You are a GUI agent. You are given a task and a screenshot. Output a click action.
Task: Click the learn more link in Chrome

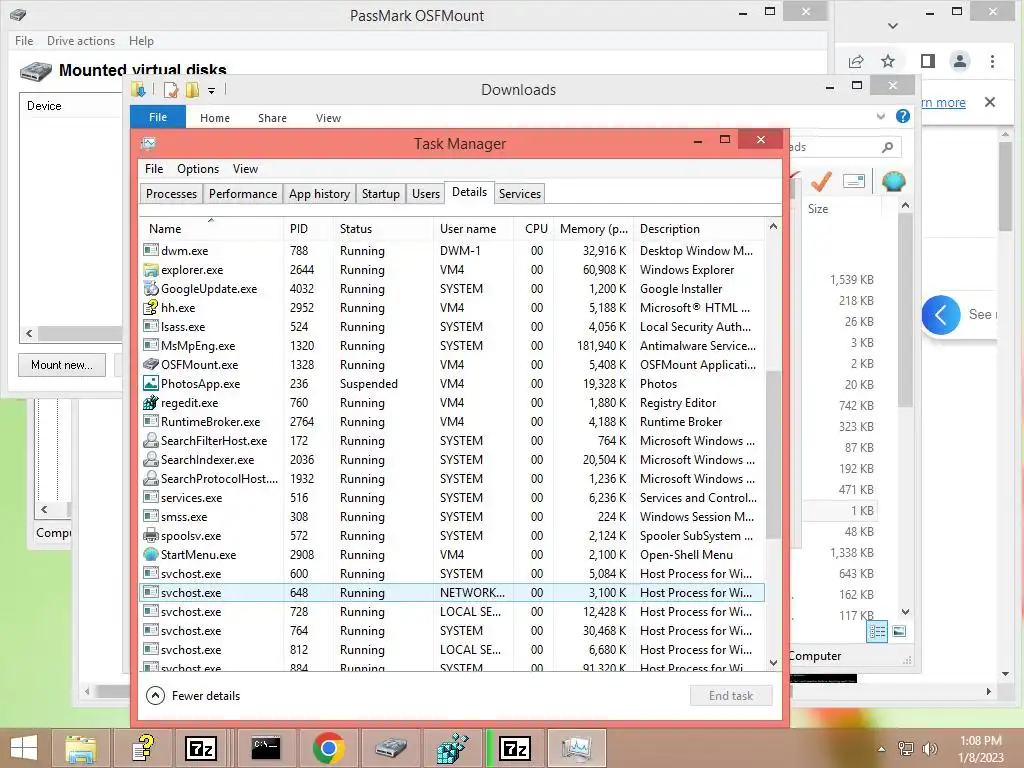943,103
